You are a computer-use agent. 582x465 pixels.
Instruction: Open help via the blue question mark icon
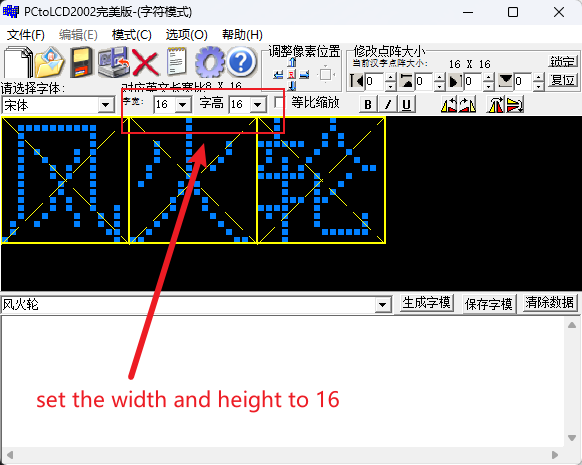(x=241, y=62)
